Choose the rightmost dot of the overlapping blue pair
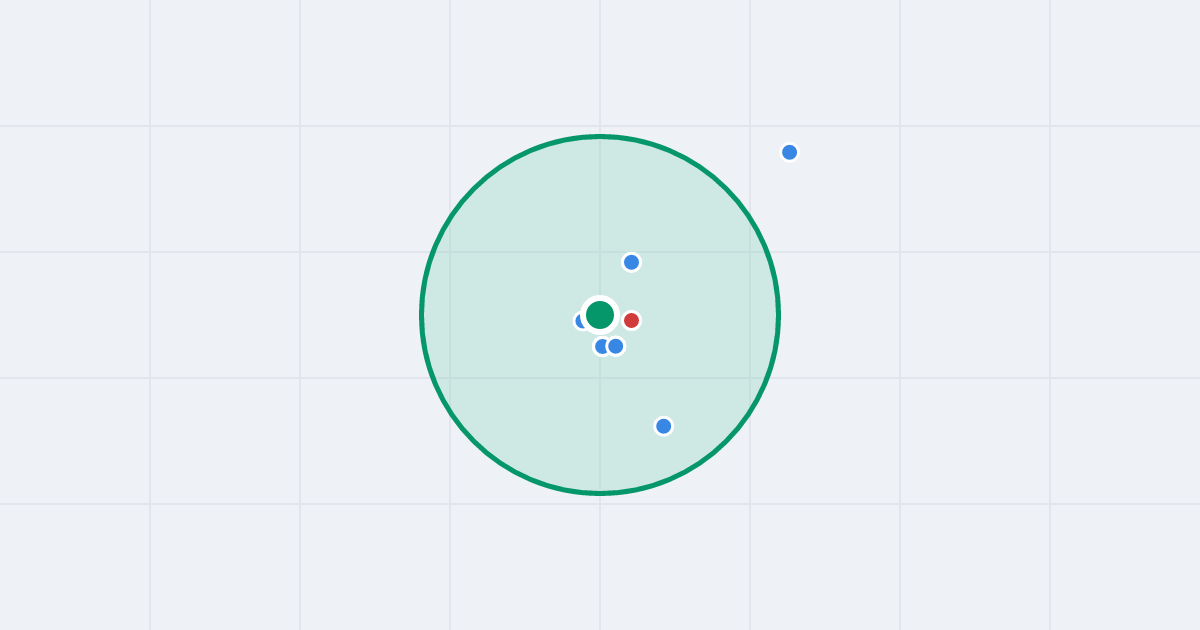 pyautogui.click(x=616, y=346)
